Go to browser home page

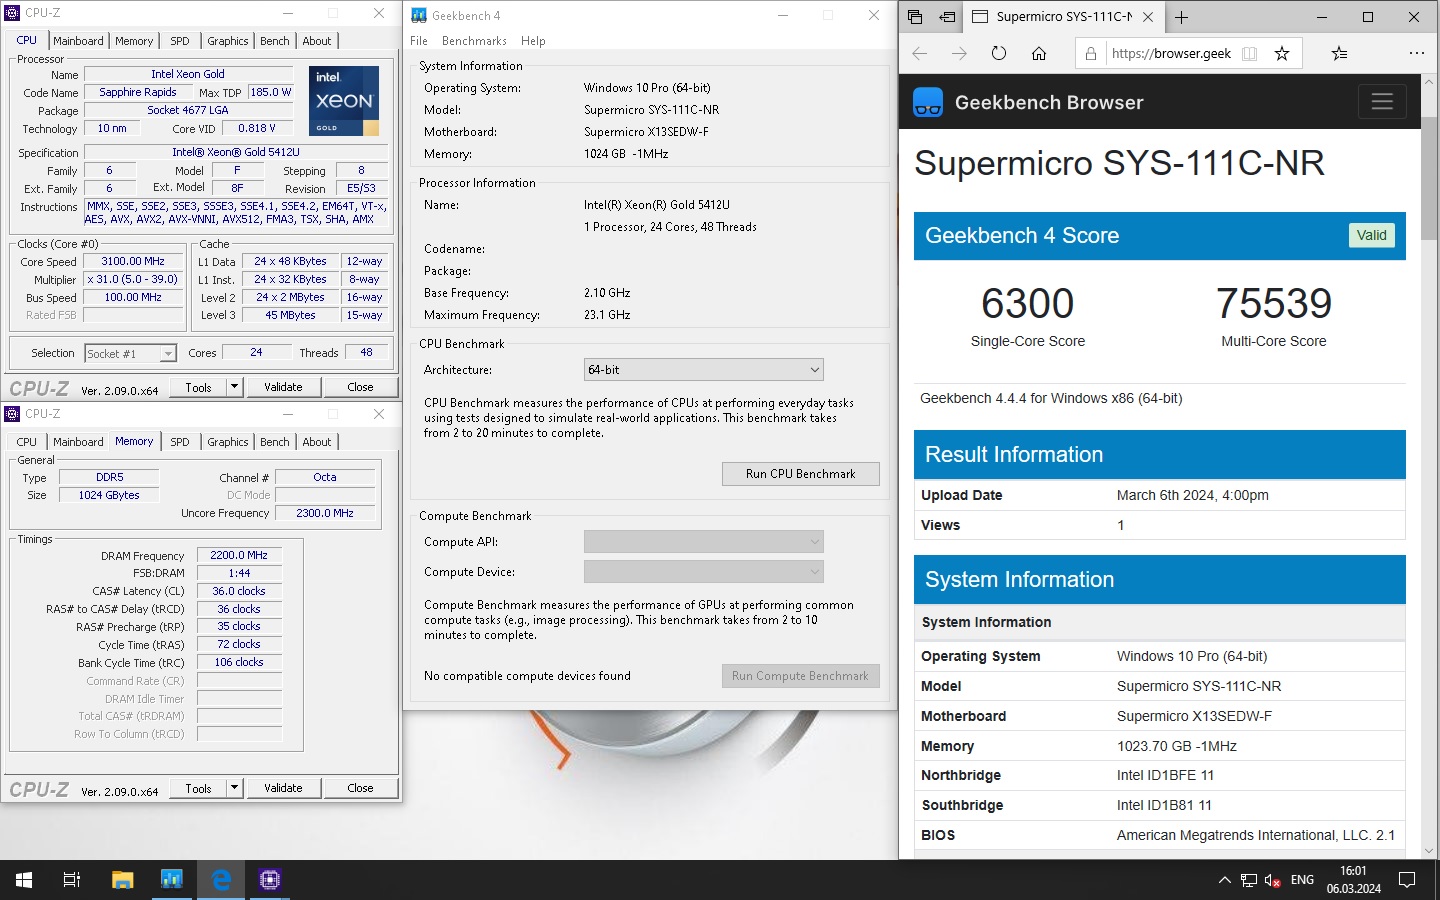click(x=1039, y=53)
